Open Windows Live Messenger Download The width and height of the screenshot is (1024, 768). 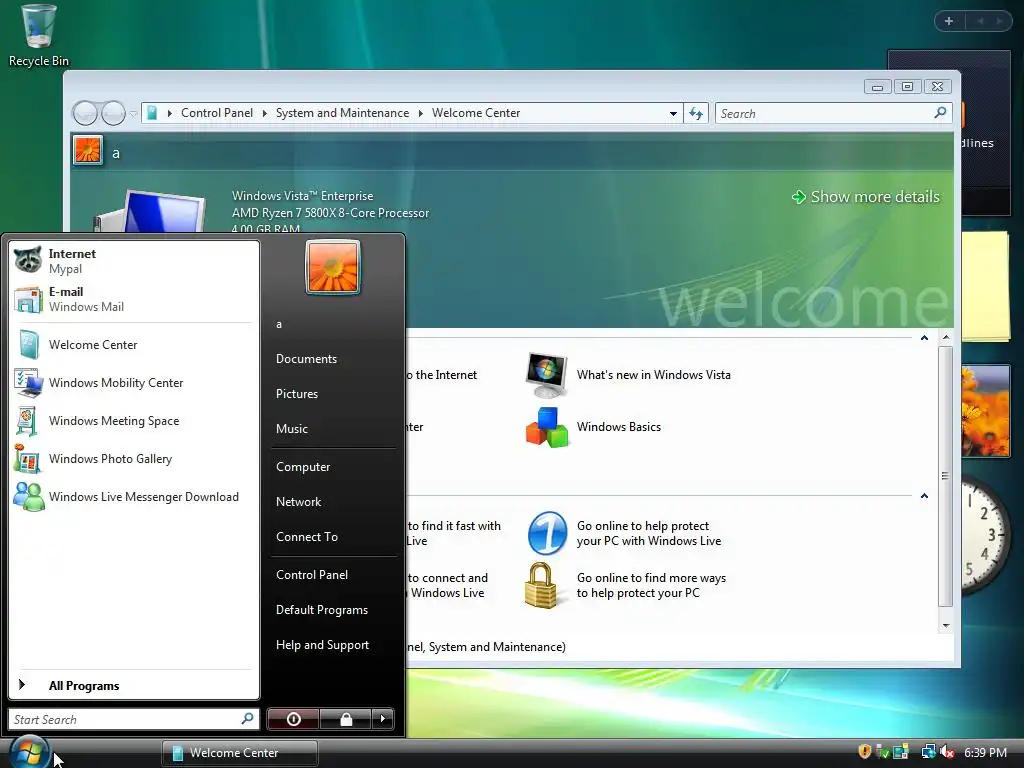133,496
